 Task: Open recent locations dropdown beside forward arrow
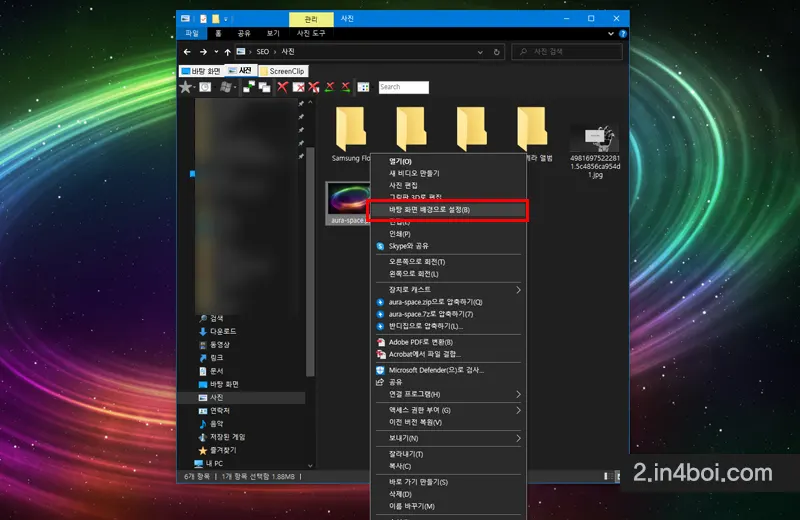[216, 52]
